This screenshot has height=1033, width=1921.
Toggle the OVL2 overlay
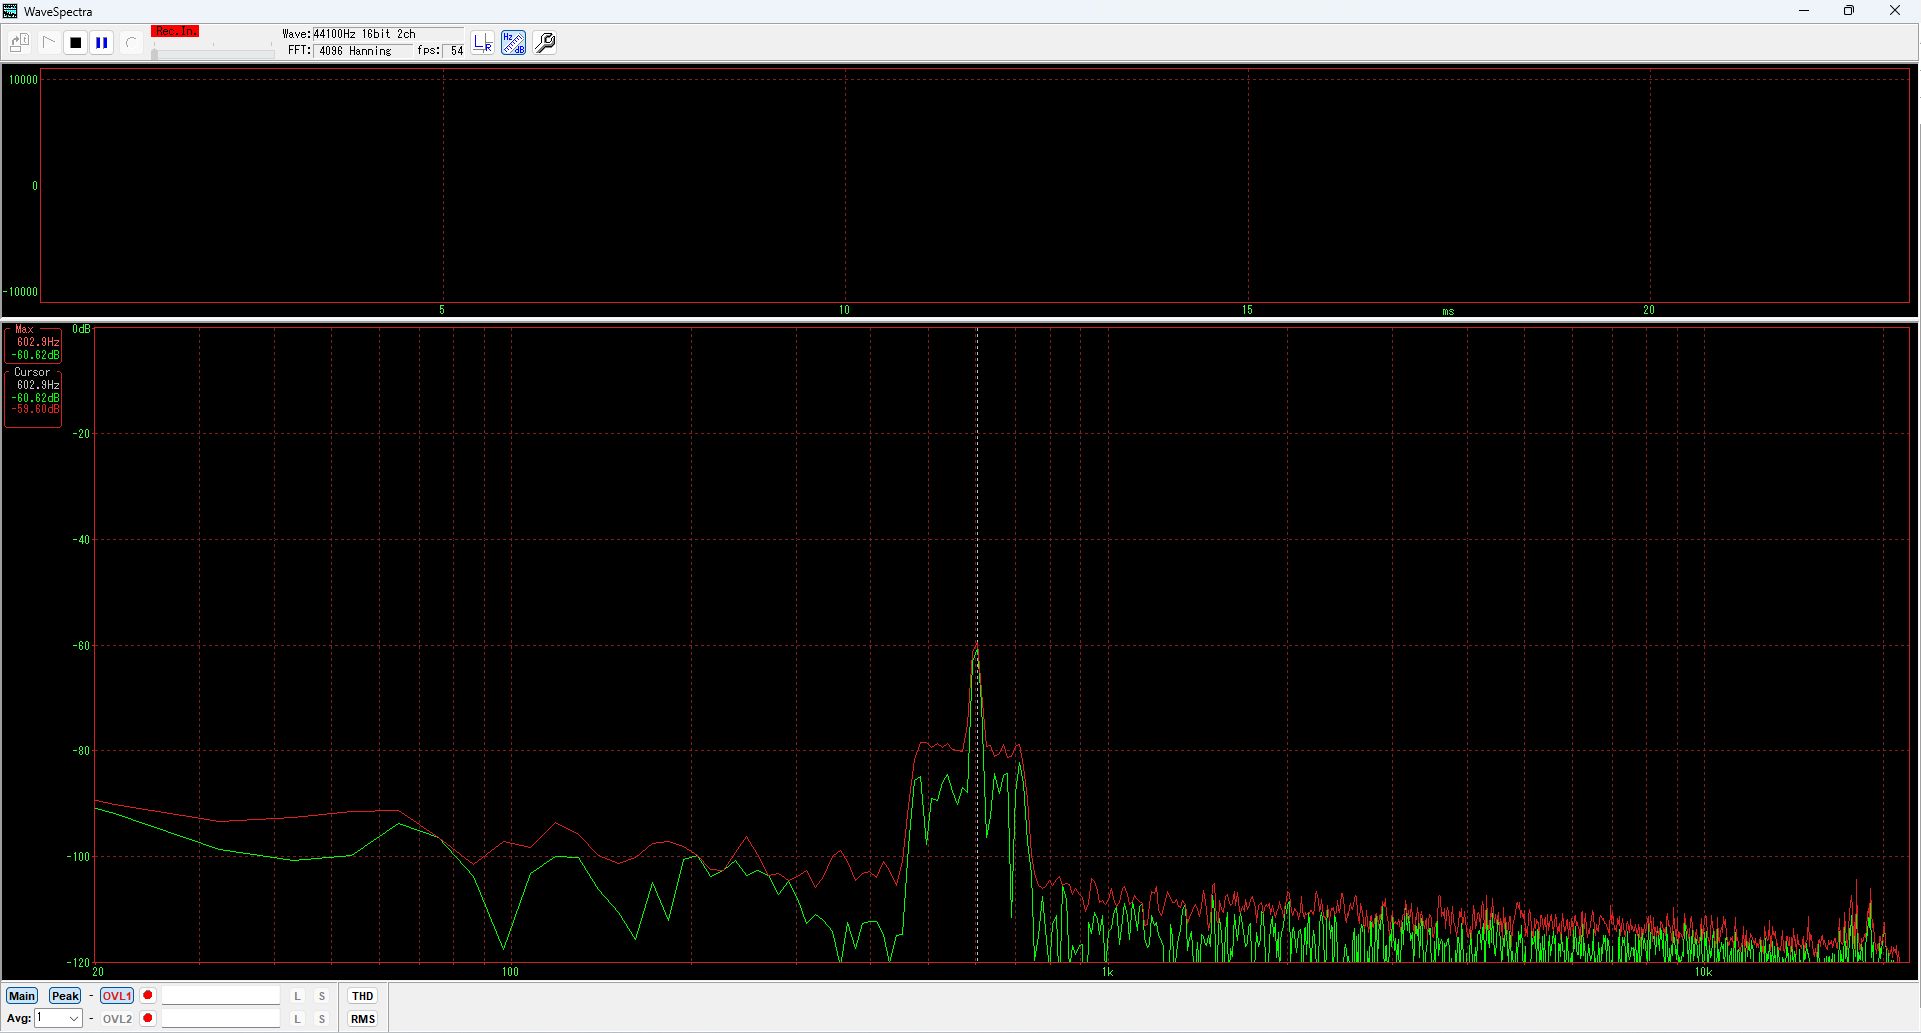click(117, 1019)
